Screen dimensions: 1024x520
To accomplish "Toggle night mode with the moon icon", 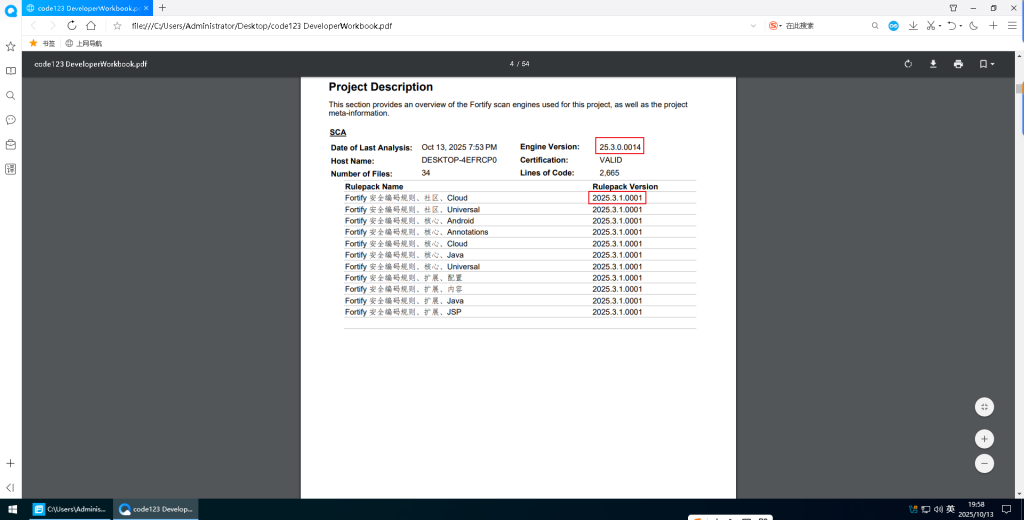I will click(x=973, y=26).
